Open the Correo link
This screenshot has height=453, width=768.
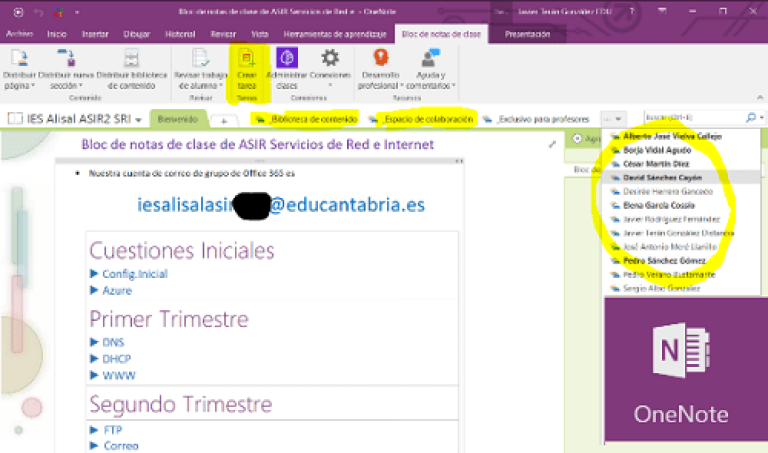[121, 446]
